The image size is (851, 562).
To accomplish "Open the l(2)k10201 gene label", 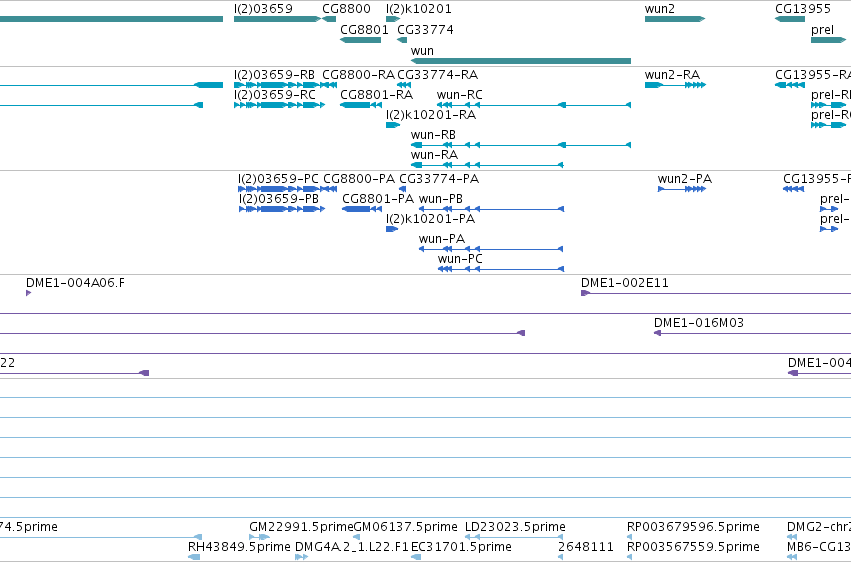I will [418, 9].
